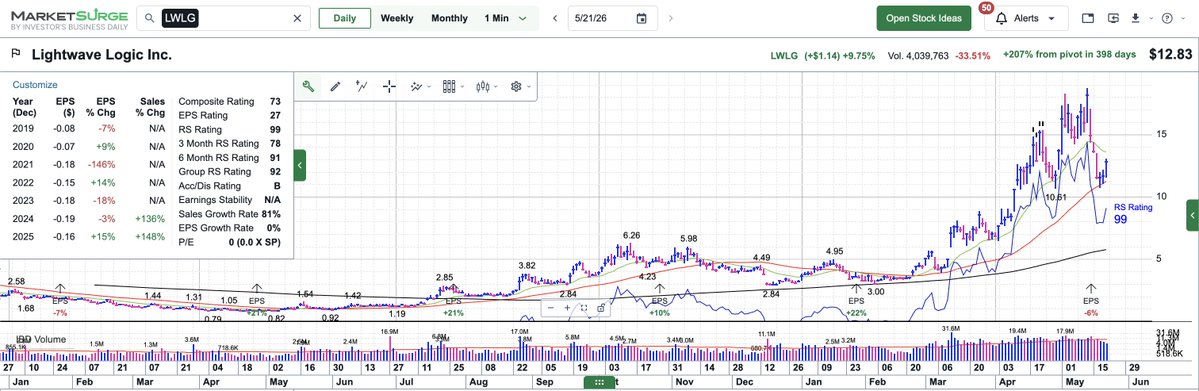1199x391 pixels.
Task: Click the Acc/Dis Rating row
Action: (x=229, y=185)
